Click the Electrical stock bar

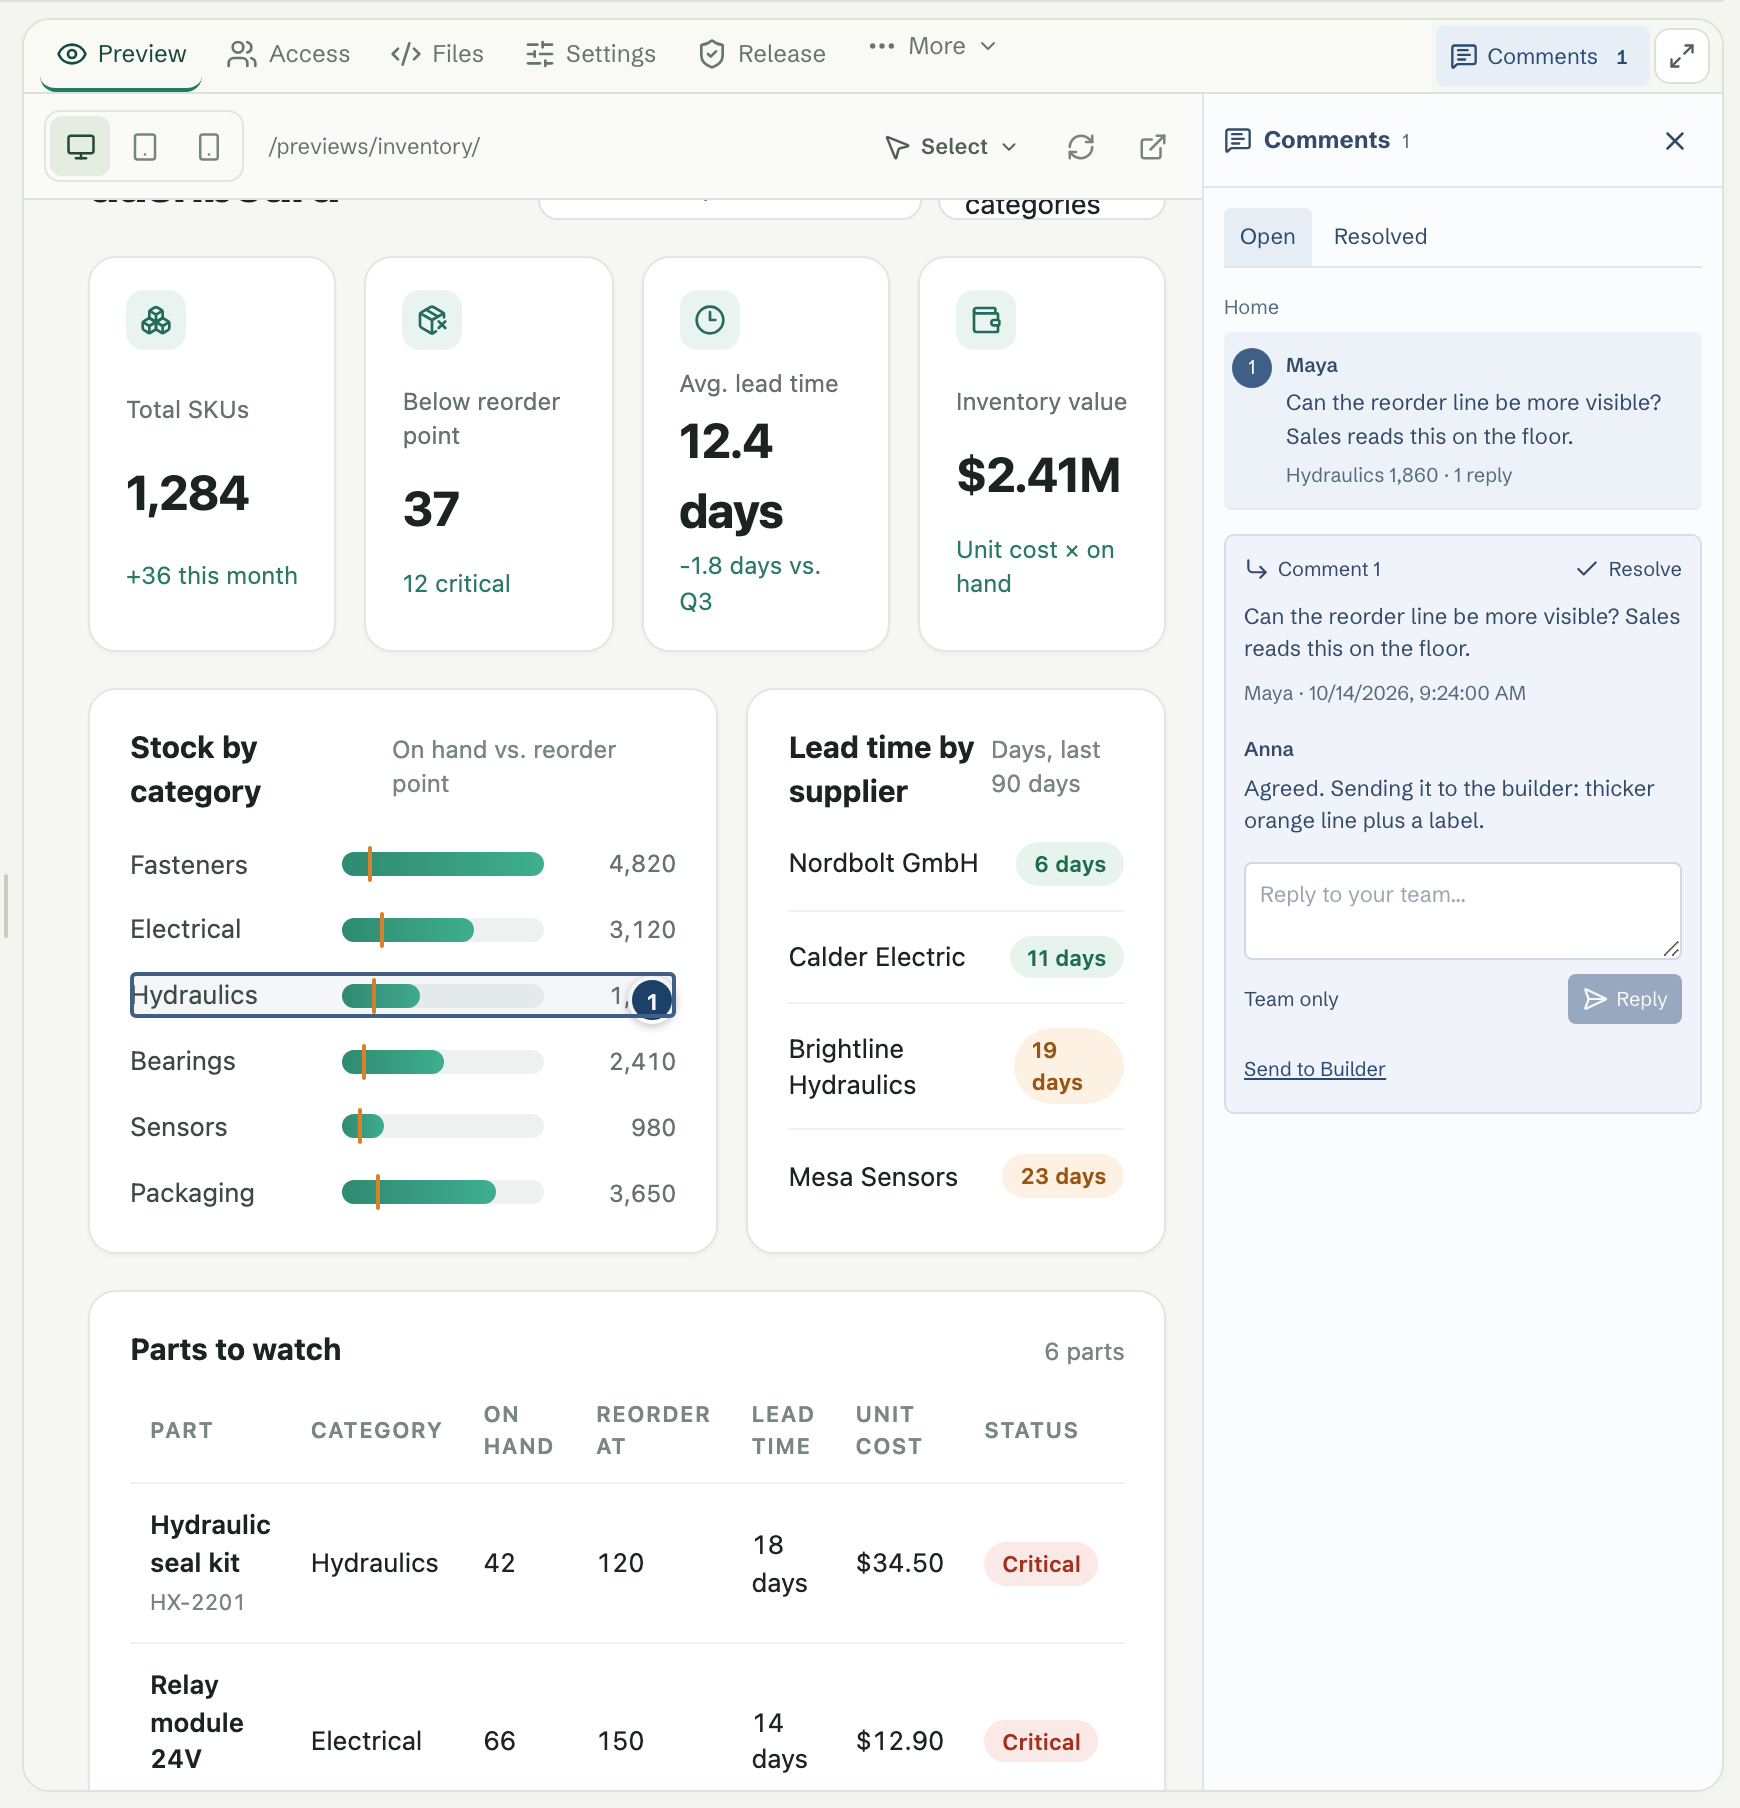[x=443, y=930]
